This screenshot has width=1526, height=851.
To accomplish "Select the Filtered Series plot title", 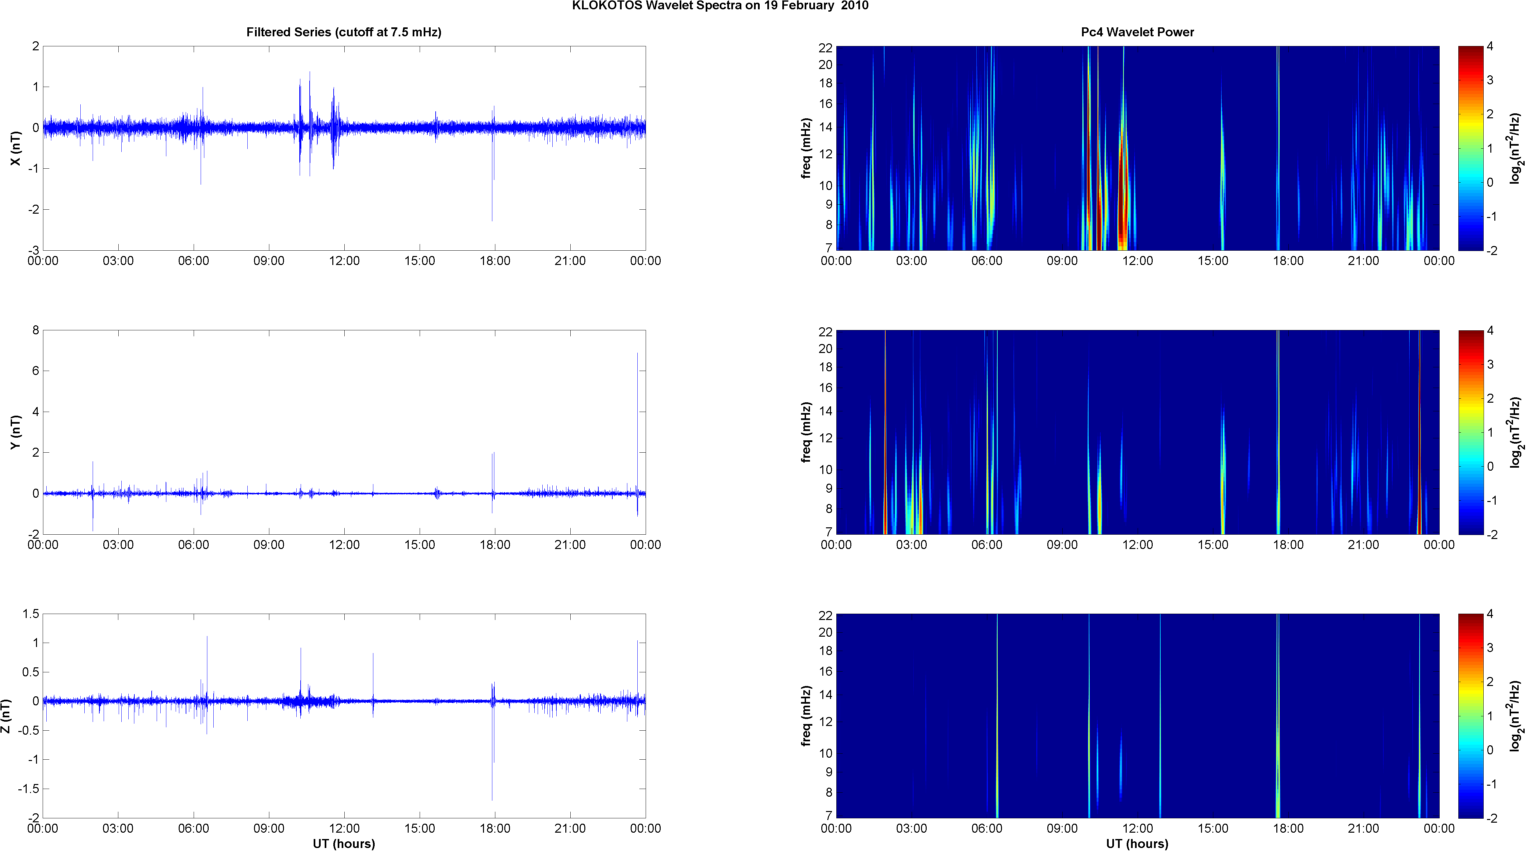I will (x=343, y=32).
